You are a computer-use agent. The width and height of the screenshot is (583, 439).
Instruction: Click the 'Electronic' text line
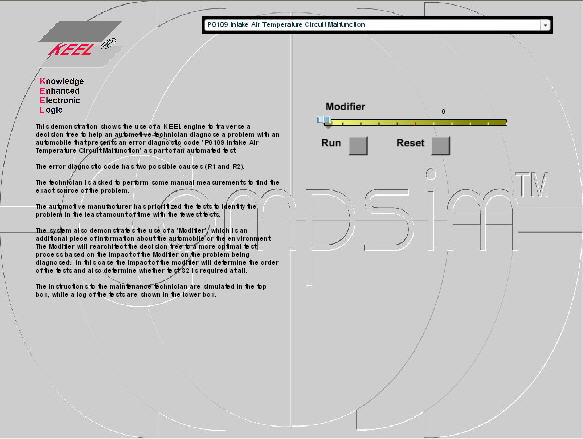pos(60,100)
